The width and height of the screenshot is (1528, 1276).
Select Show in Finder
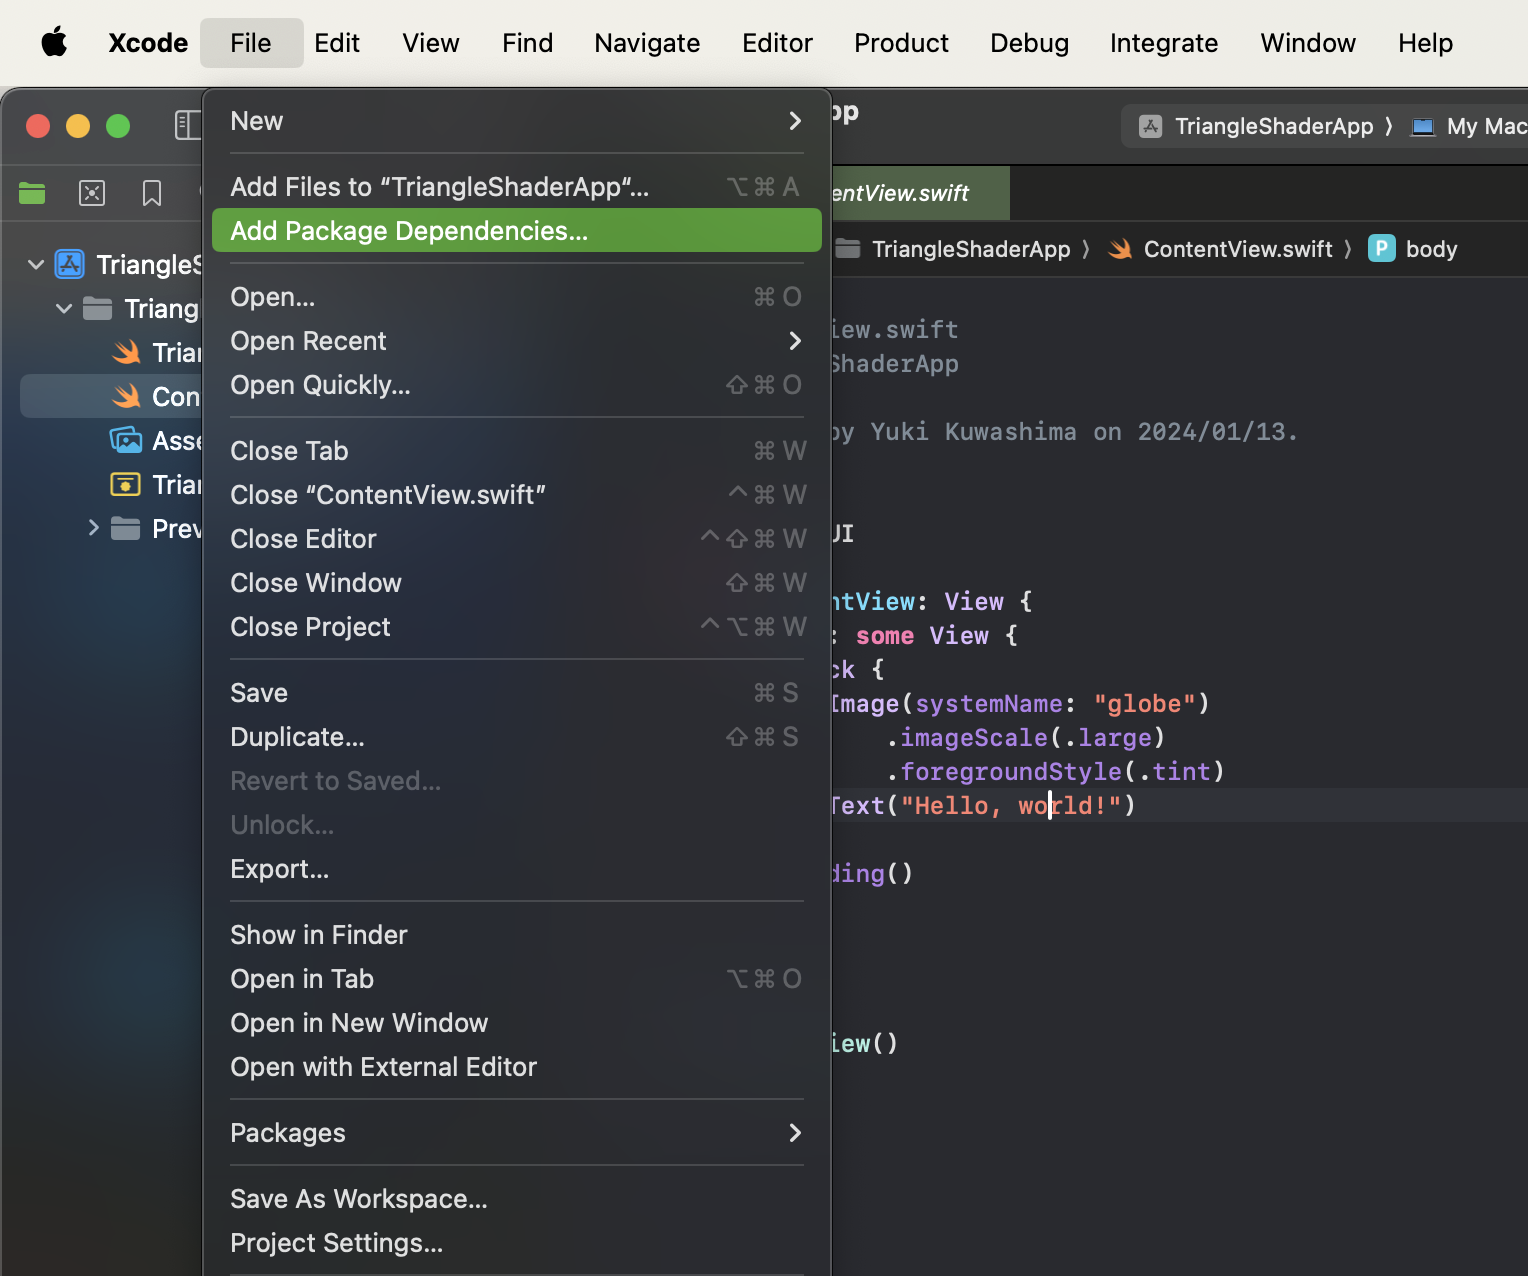pyautogui.click(x=517, y=935)
